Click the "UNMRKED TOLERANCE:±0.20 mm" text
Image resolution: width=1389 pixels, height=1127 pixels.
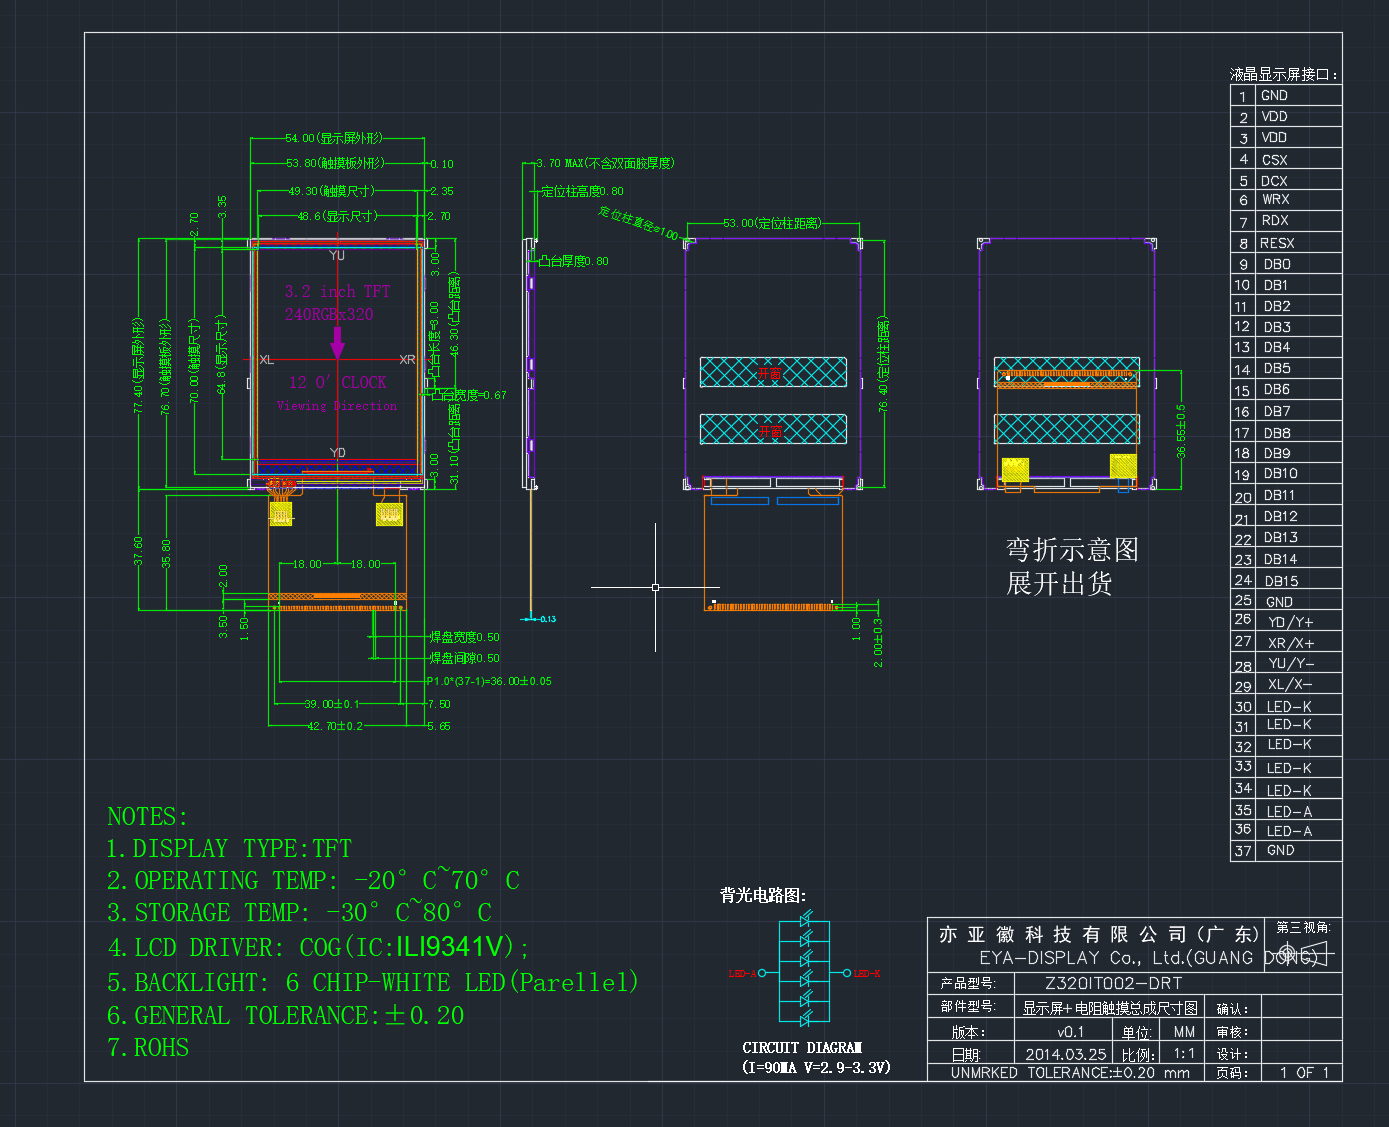(1070, 1073)
